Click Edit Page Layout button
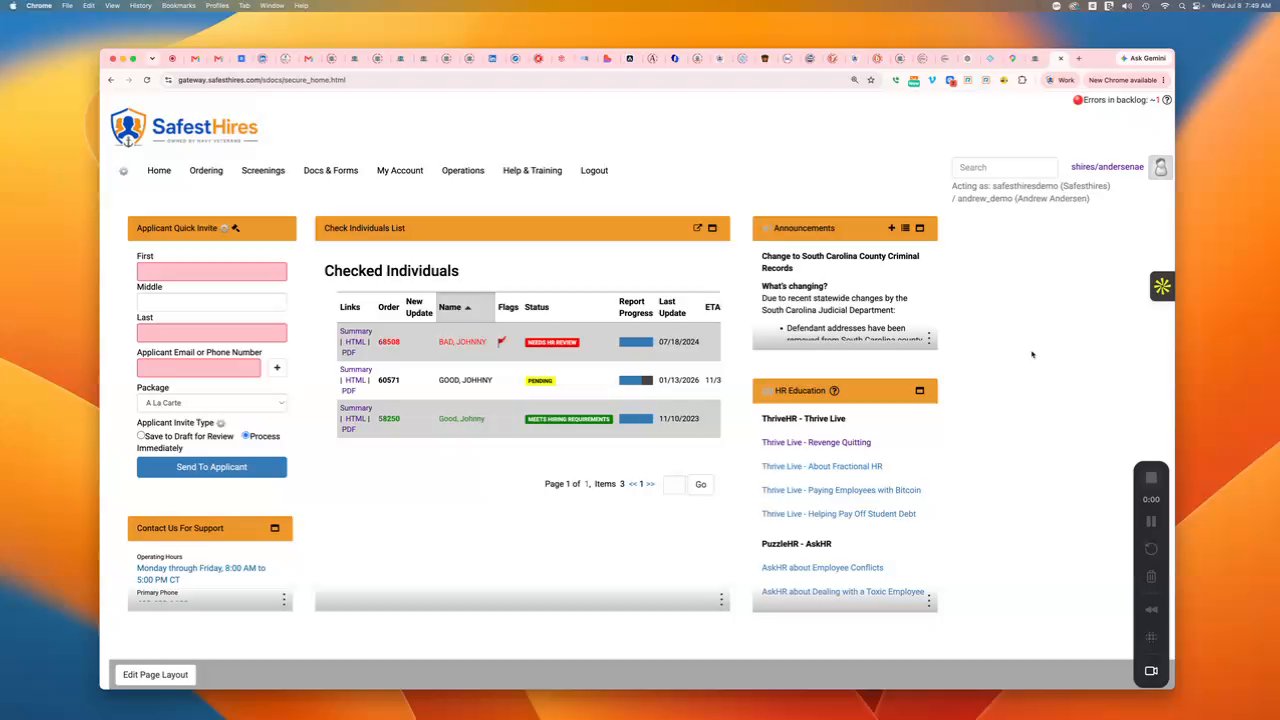Image resolution: width=1280 pixels, height=720 pixels. pos(155,675)
